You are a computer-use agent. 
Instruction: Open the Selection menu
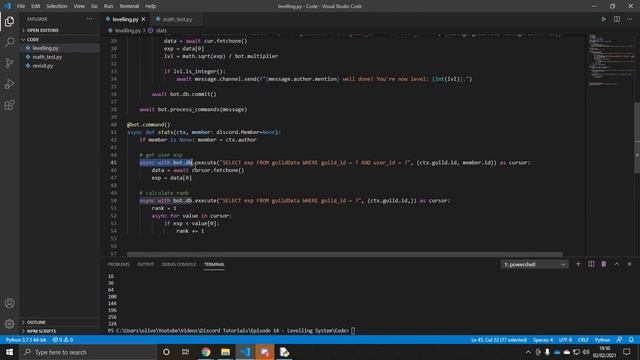click(57, 6)
